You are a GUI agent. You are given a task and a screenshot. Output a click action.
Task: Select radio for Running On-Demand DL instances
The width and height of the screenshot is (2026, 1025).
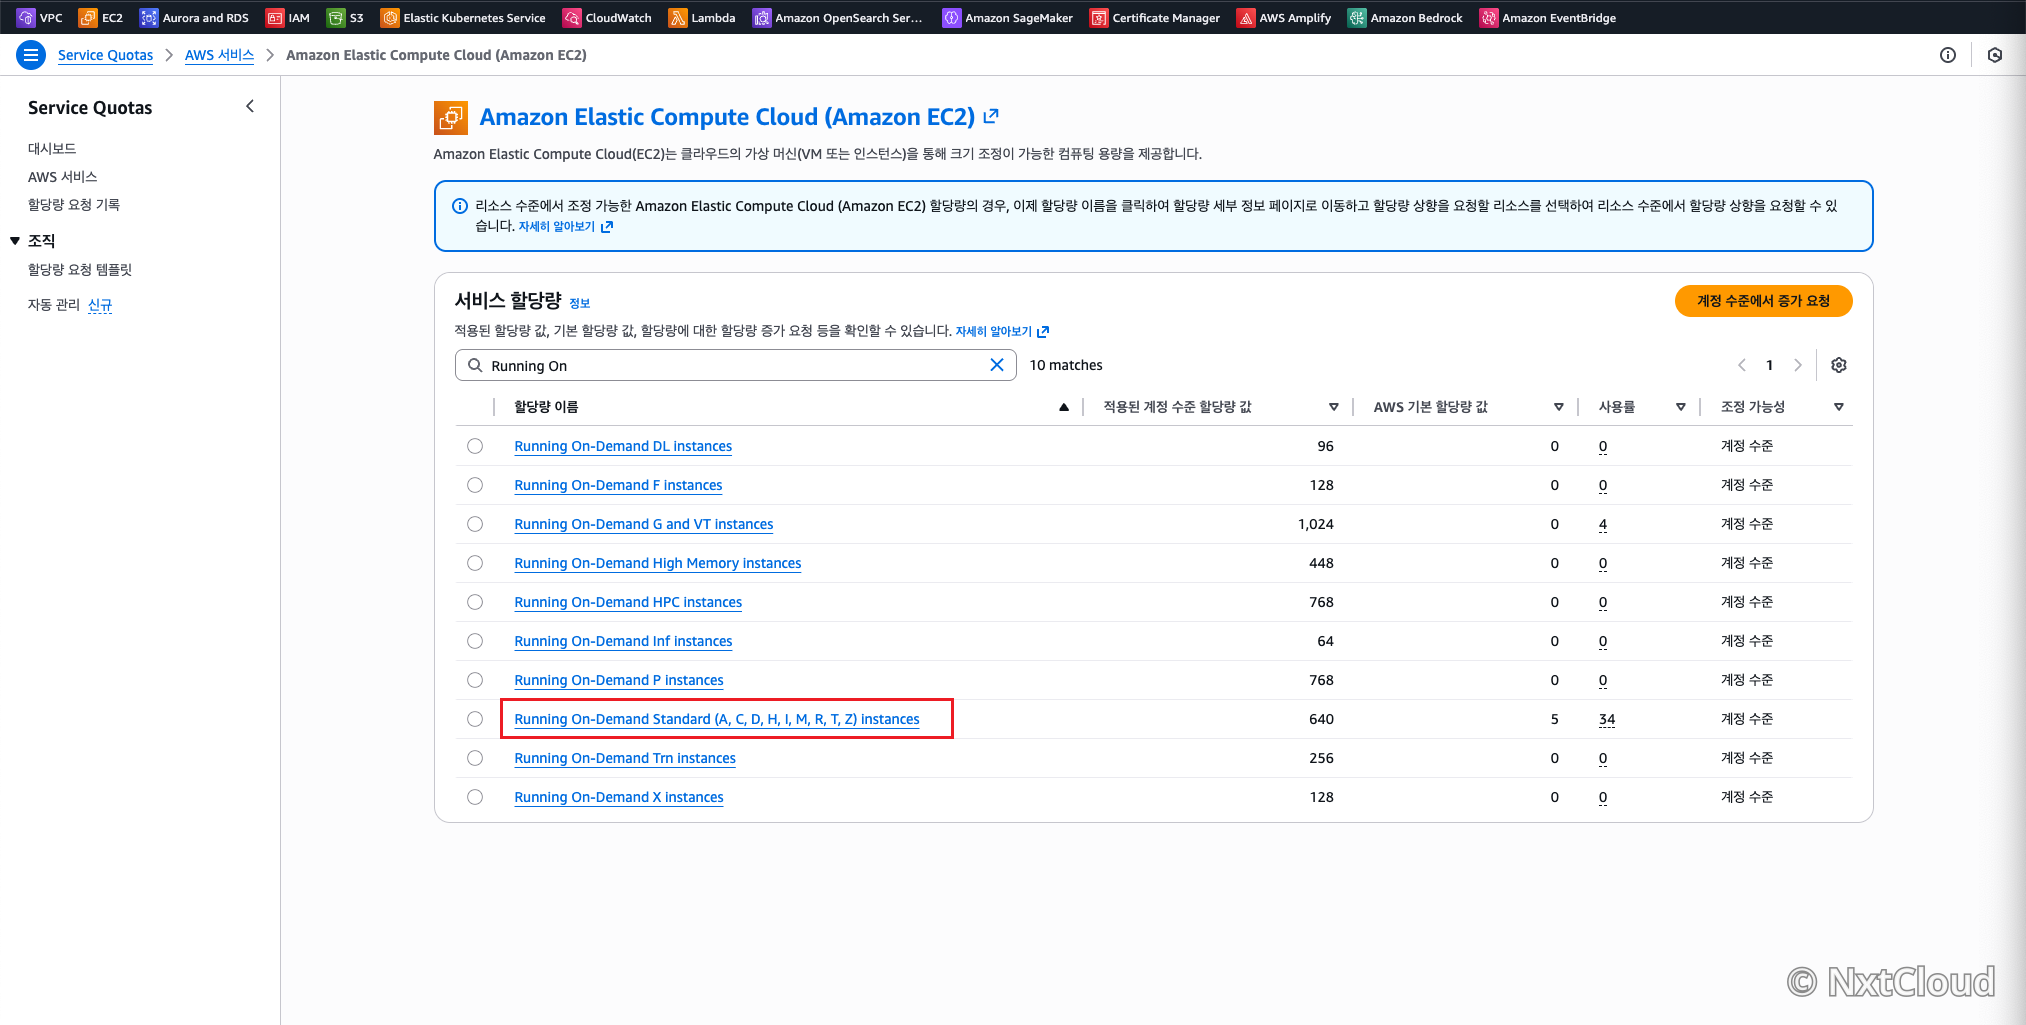click(475, 446)
